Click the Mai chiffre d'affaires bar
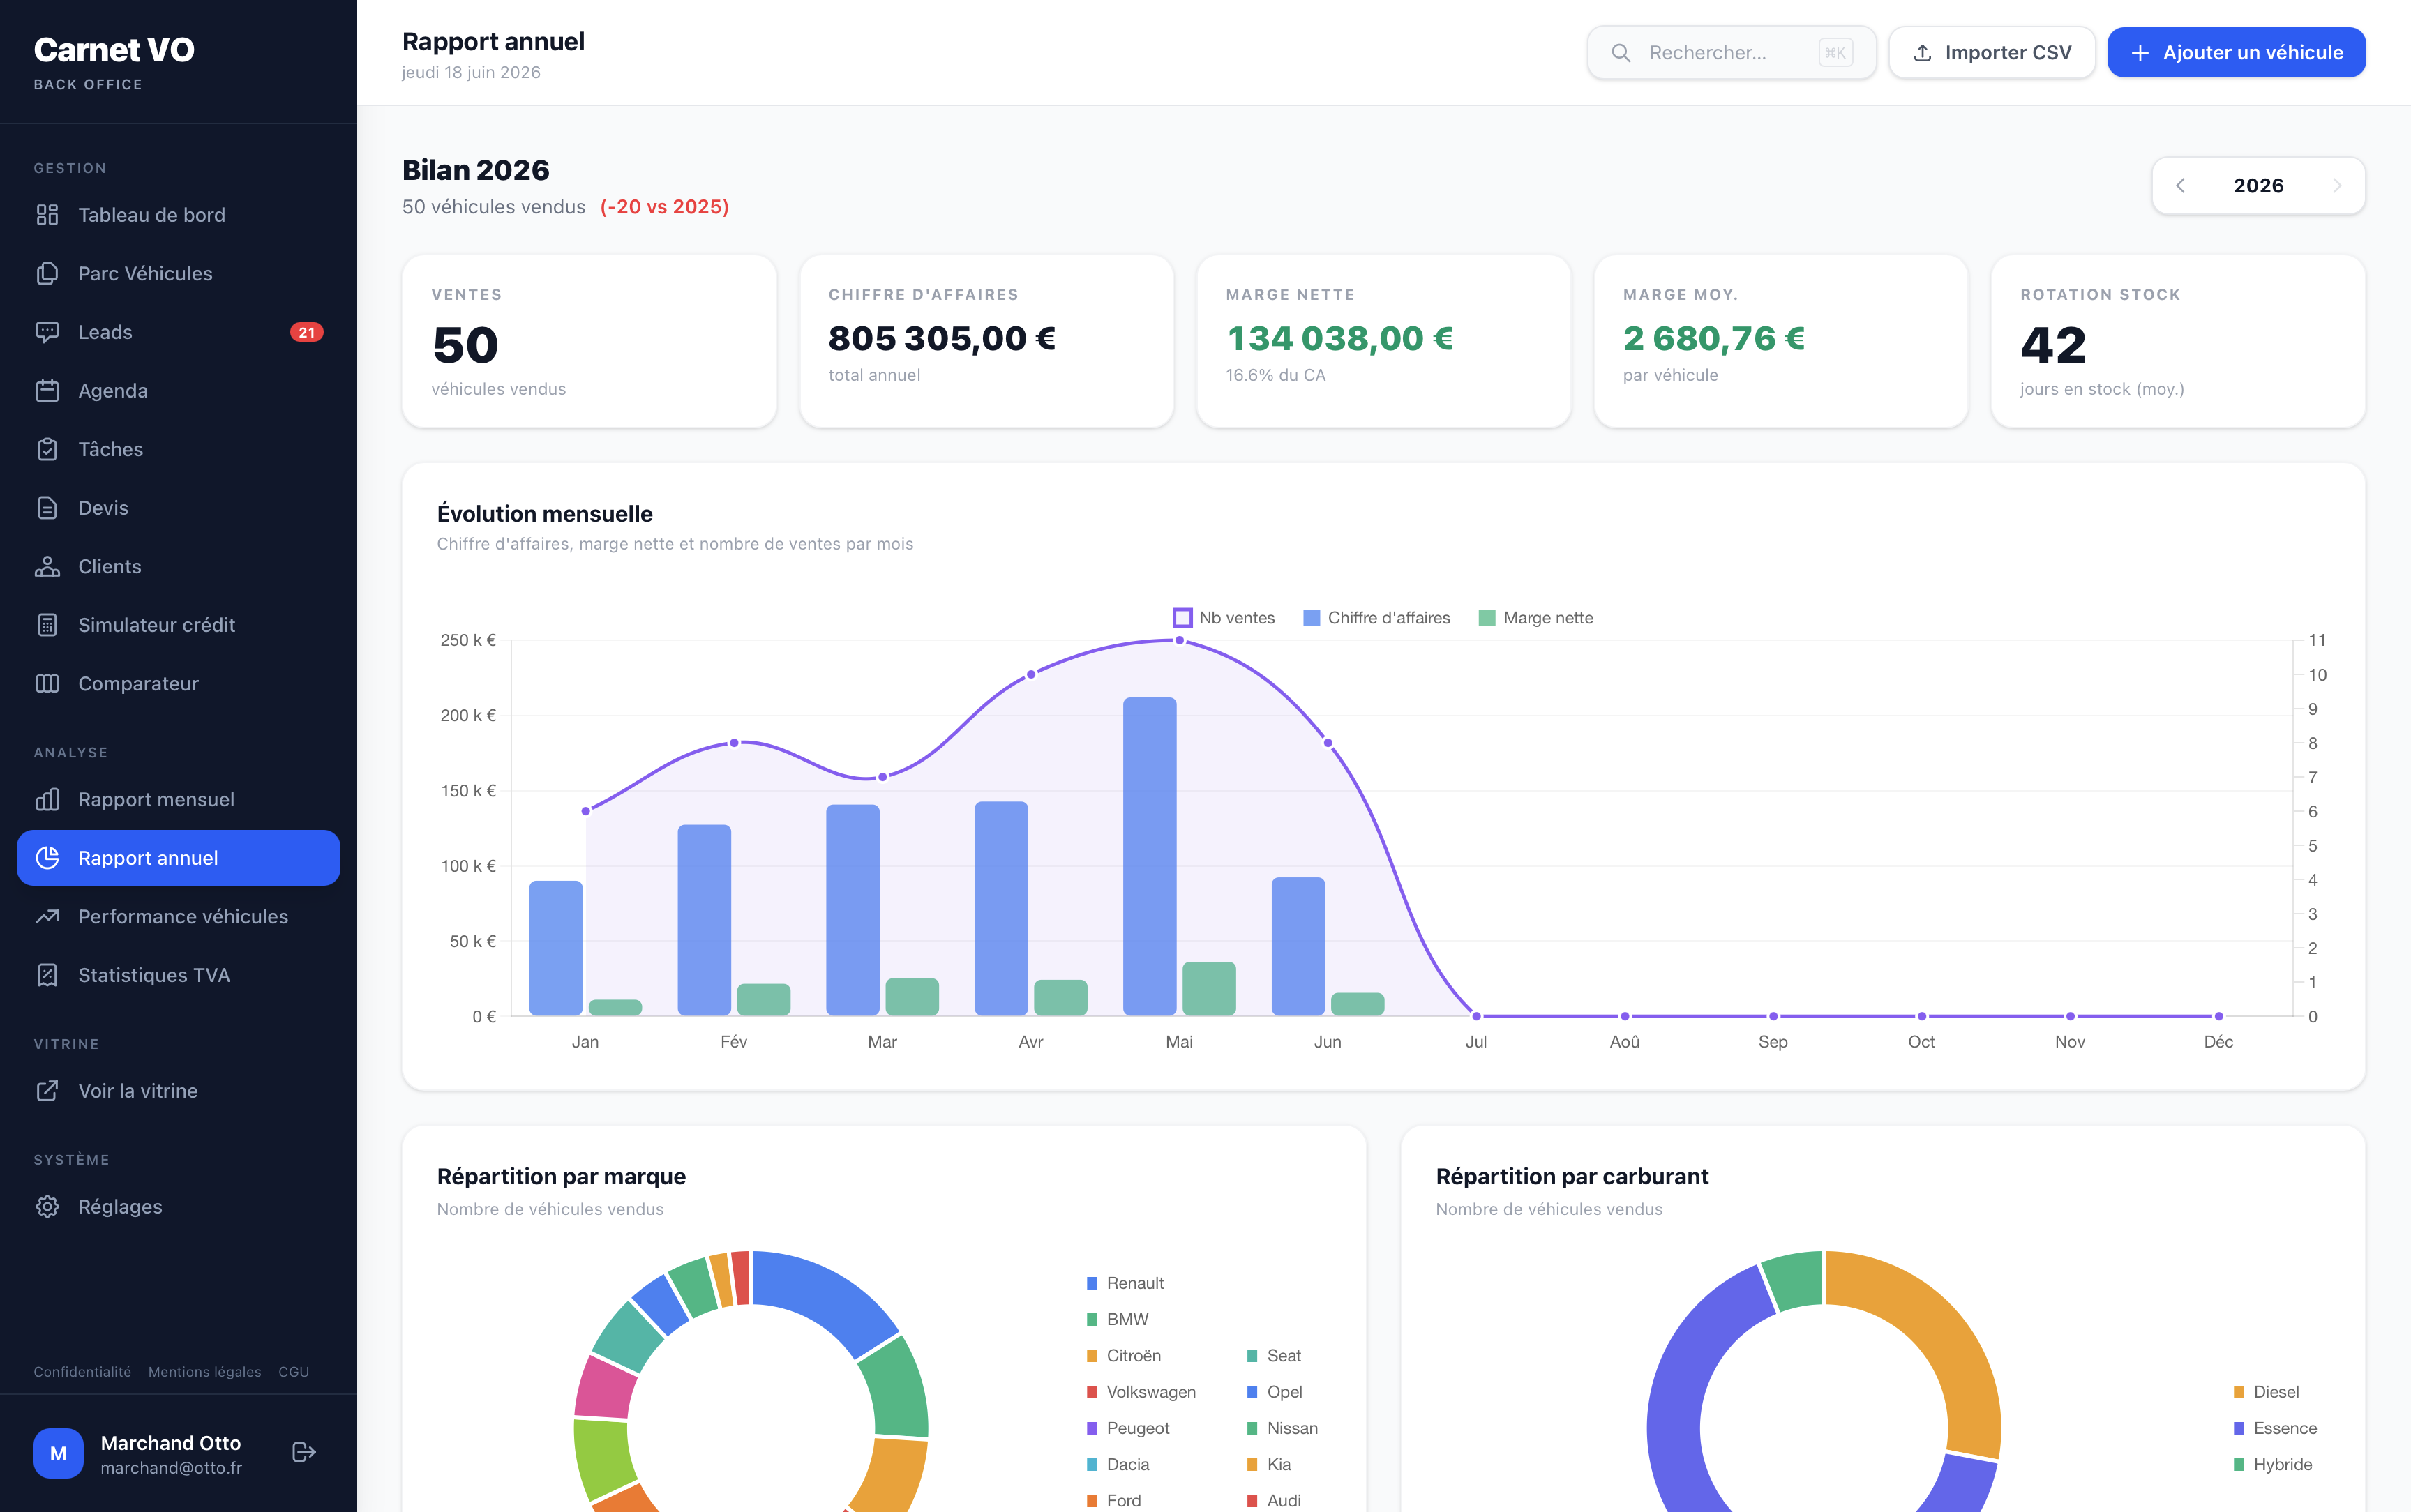 tap(1150, 857)
